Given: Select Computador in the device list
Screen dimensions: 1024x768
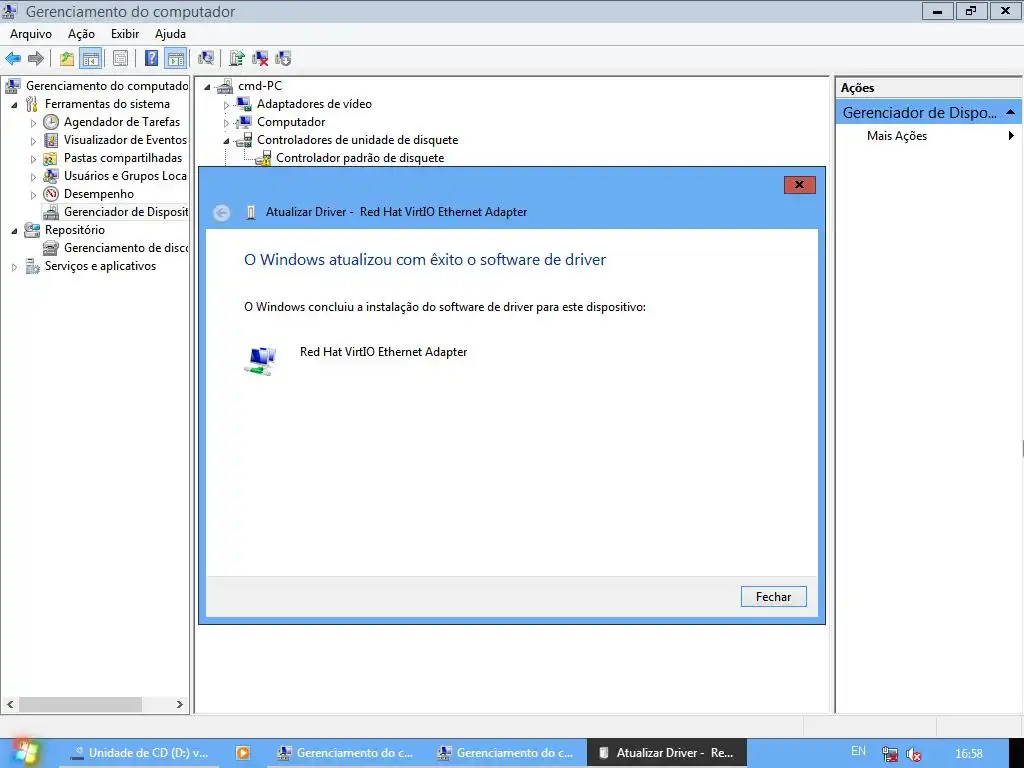Looking at the screenshot, I should point(291,122).
